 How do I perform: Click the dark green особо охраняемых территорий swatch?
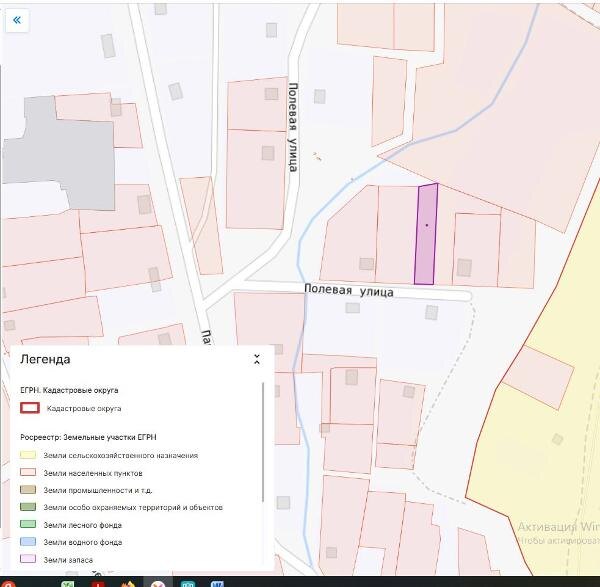click(x=28, y=507)
